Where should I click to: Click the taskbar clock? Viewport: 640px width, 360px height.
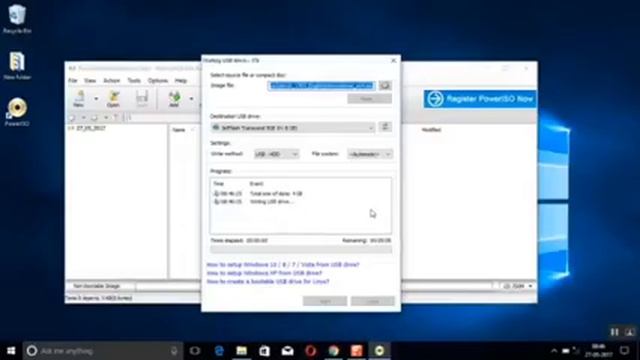[x=598, y=351]
